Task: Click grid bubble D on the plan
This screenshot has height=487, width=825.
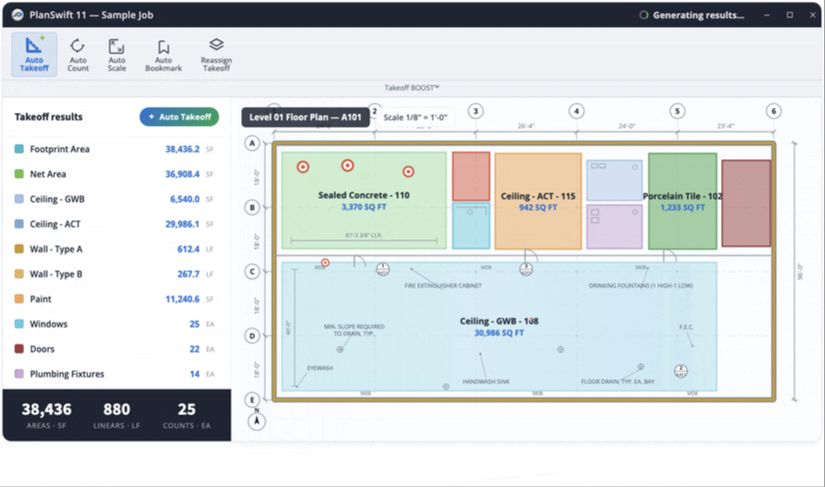Action: click(x=253, y=336)
